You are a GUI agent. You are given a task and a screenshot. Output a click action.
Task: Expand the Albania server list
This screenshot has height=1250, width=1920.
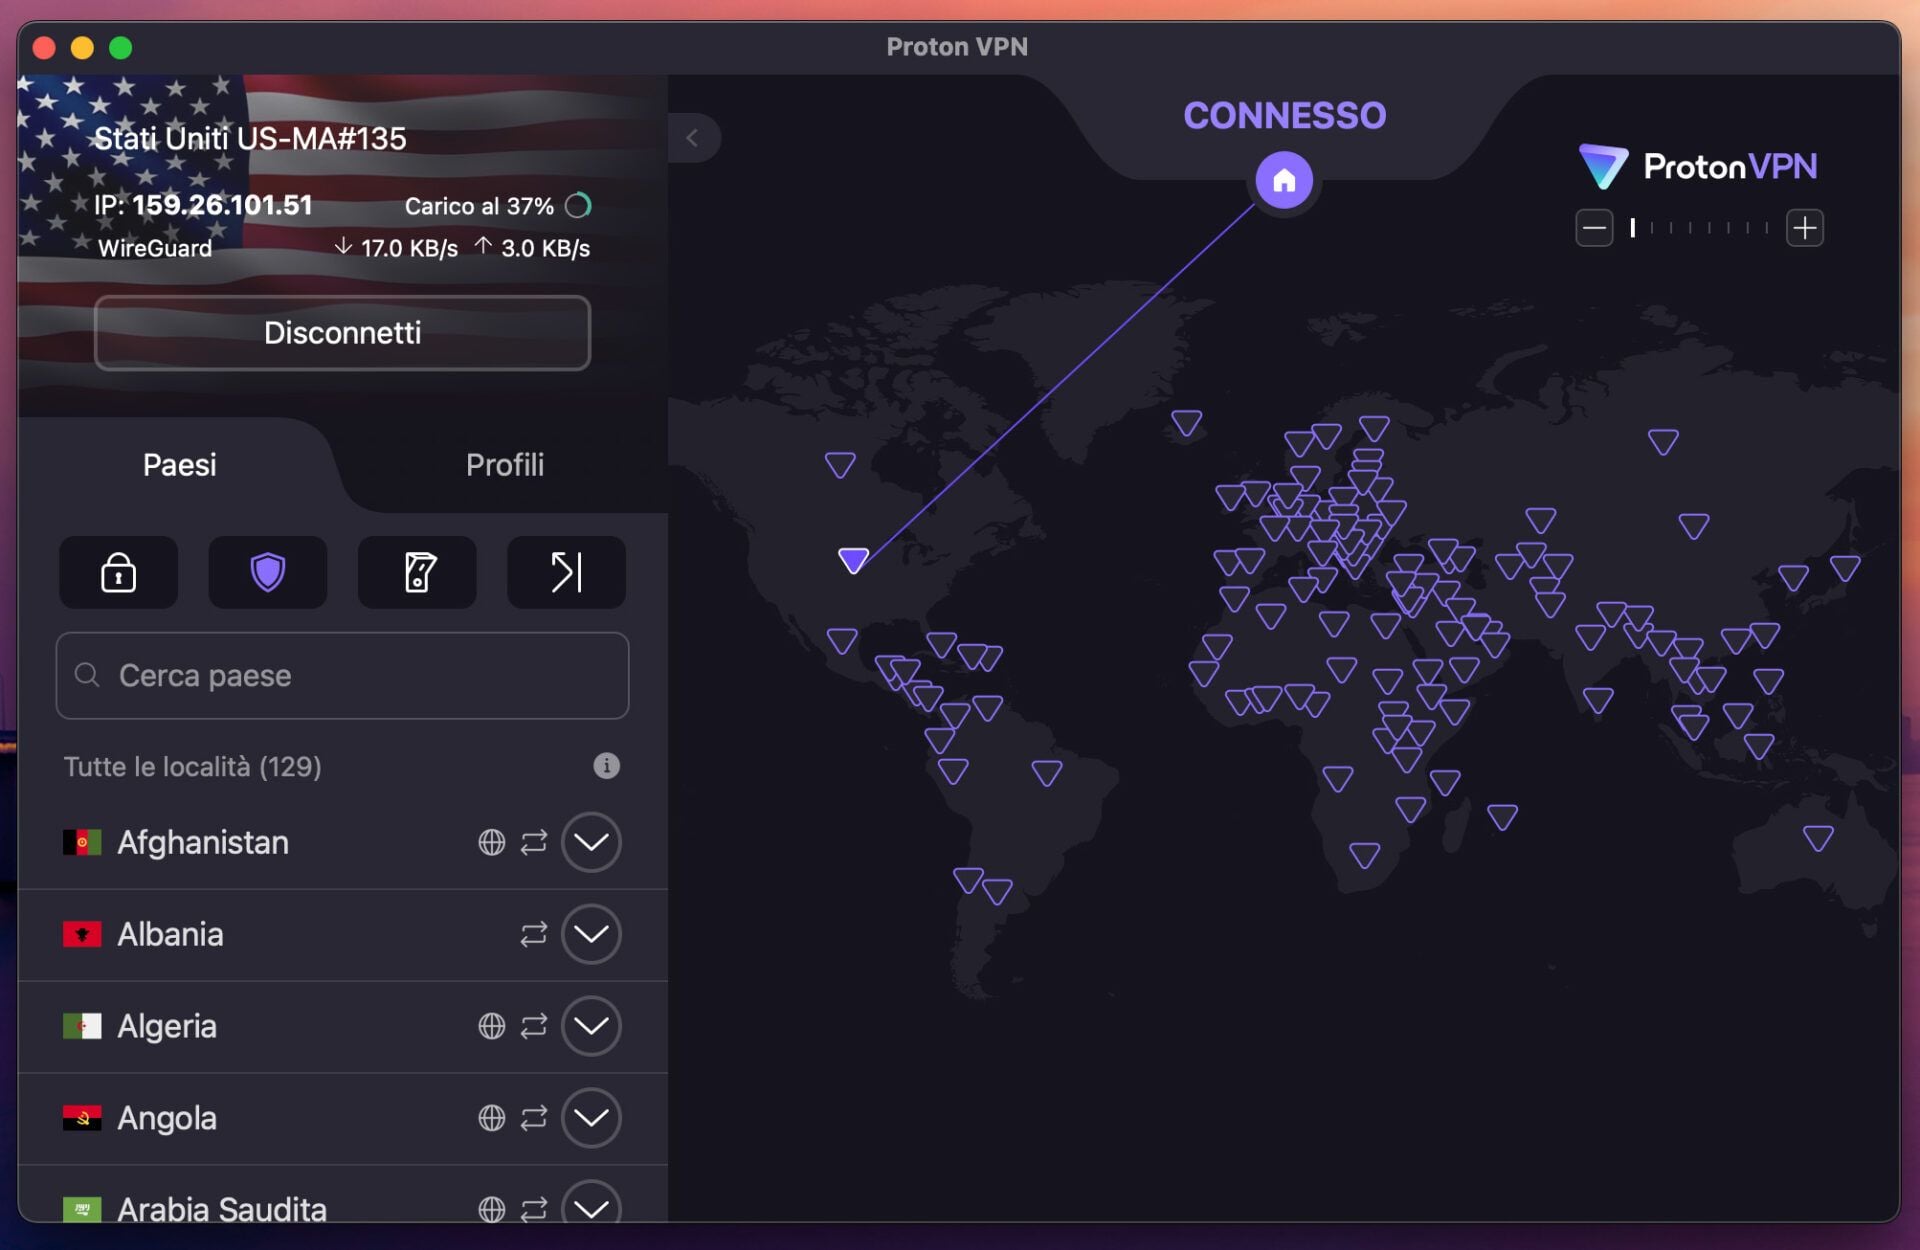click(x=591, y=935)
